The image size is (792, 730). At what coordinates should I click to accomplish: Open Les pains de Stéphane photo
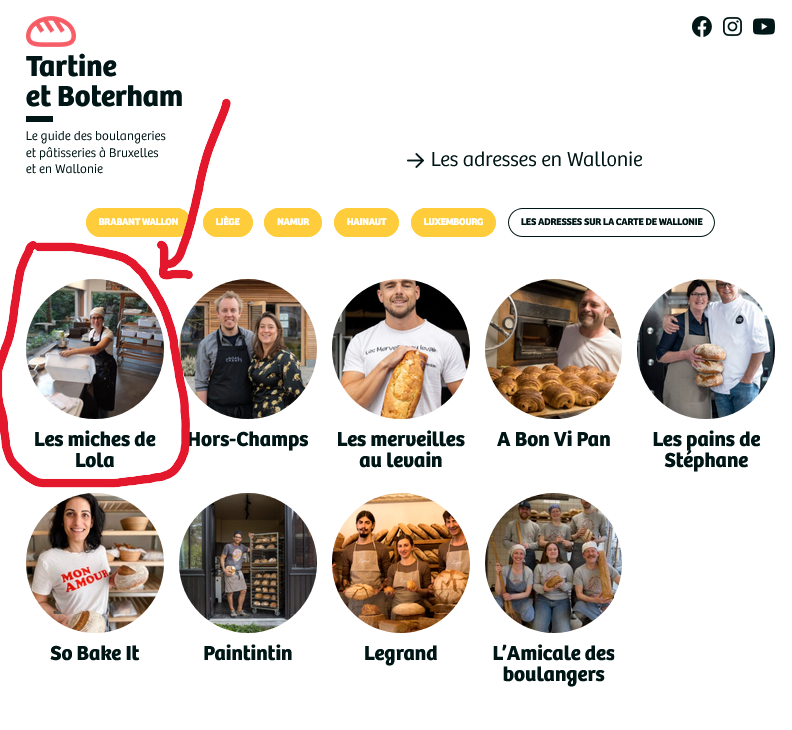tap(706, 349)
